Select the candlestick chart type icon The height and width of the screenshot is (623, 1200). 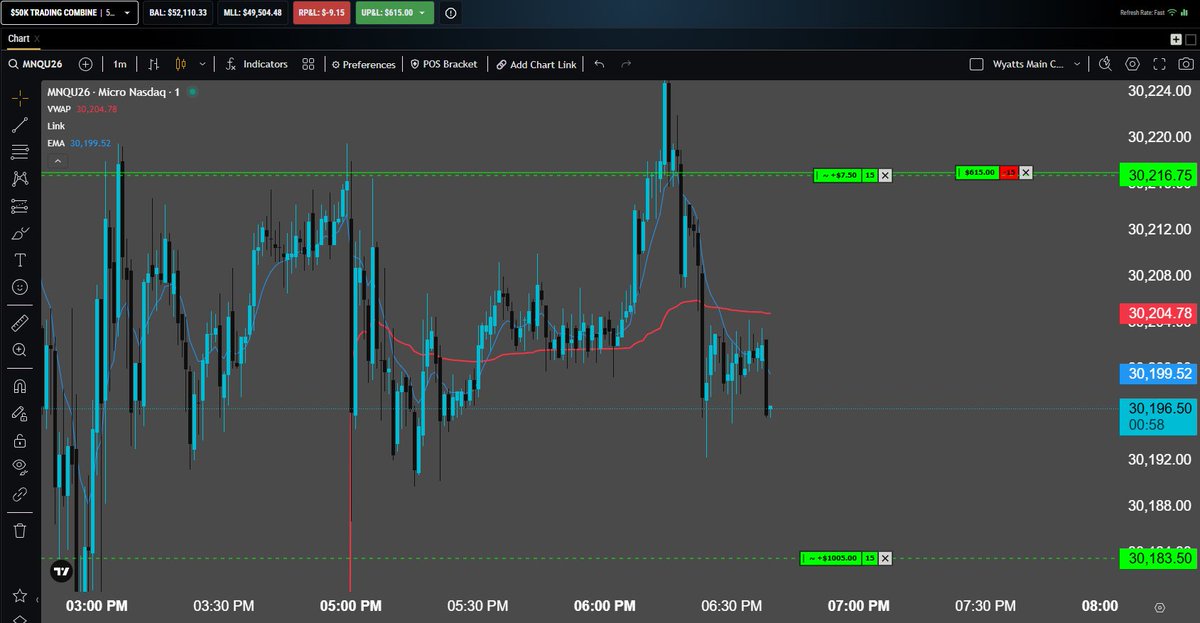point(181,64)
